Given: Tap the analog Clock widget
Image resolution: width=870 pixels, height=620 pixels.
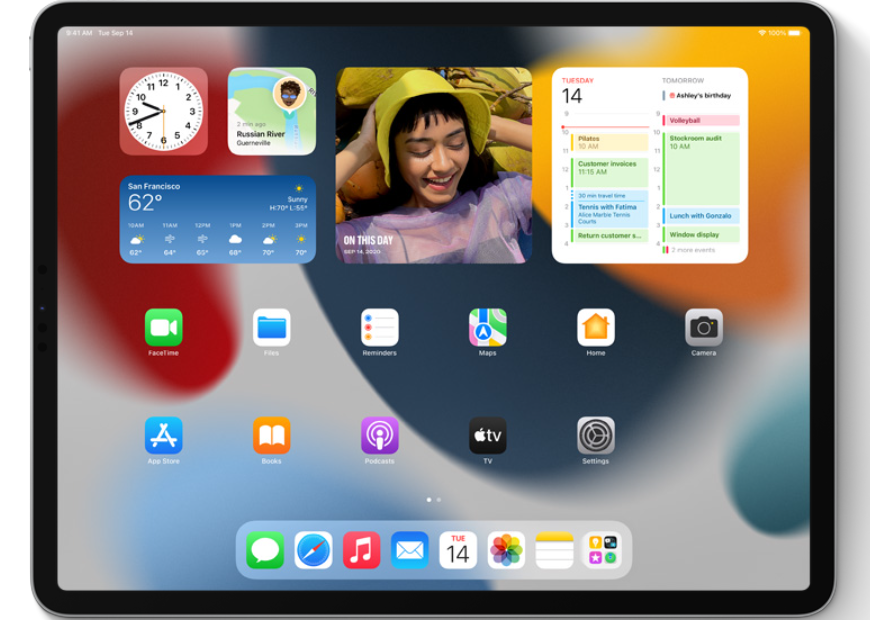Looking at the screenshot, I should coord(163,111).
